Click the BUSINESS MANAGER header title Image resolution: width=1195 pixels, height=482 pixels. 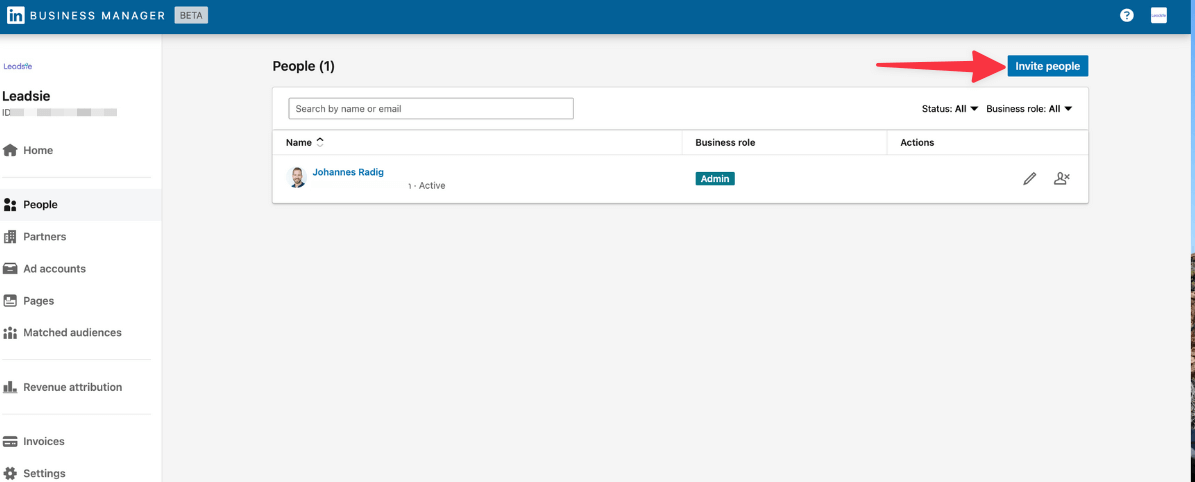99,15
